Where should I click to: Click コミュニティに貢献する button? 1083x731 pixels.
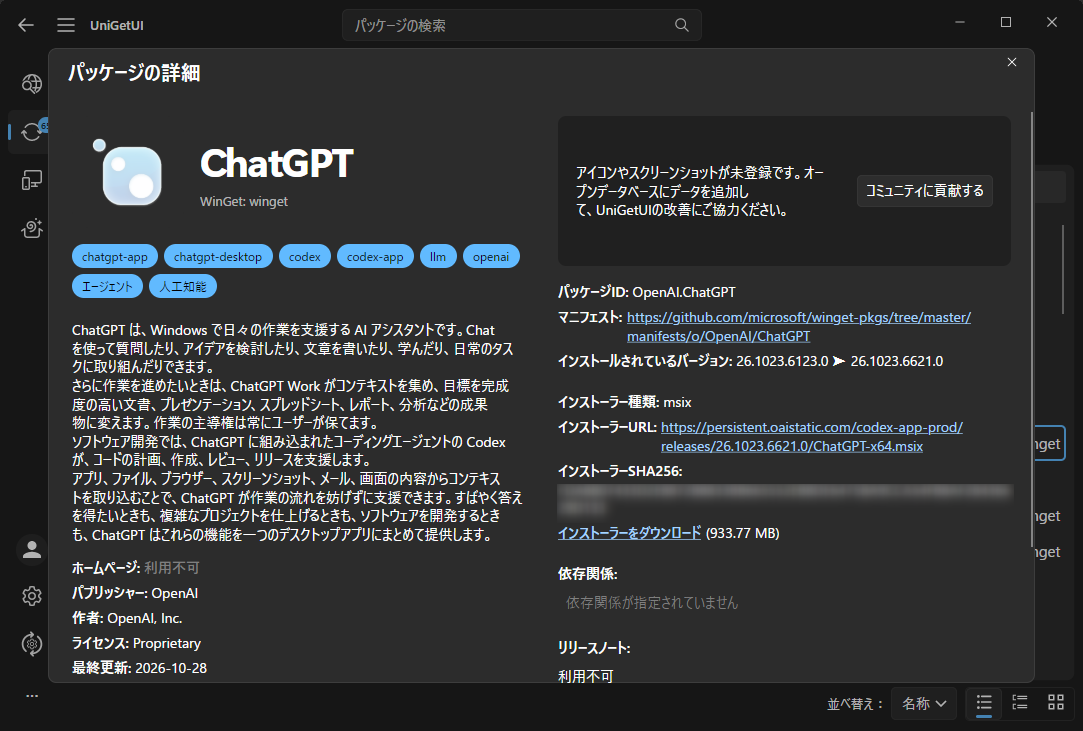coord(925,191)
